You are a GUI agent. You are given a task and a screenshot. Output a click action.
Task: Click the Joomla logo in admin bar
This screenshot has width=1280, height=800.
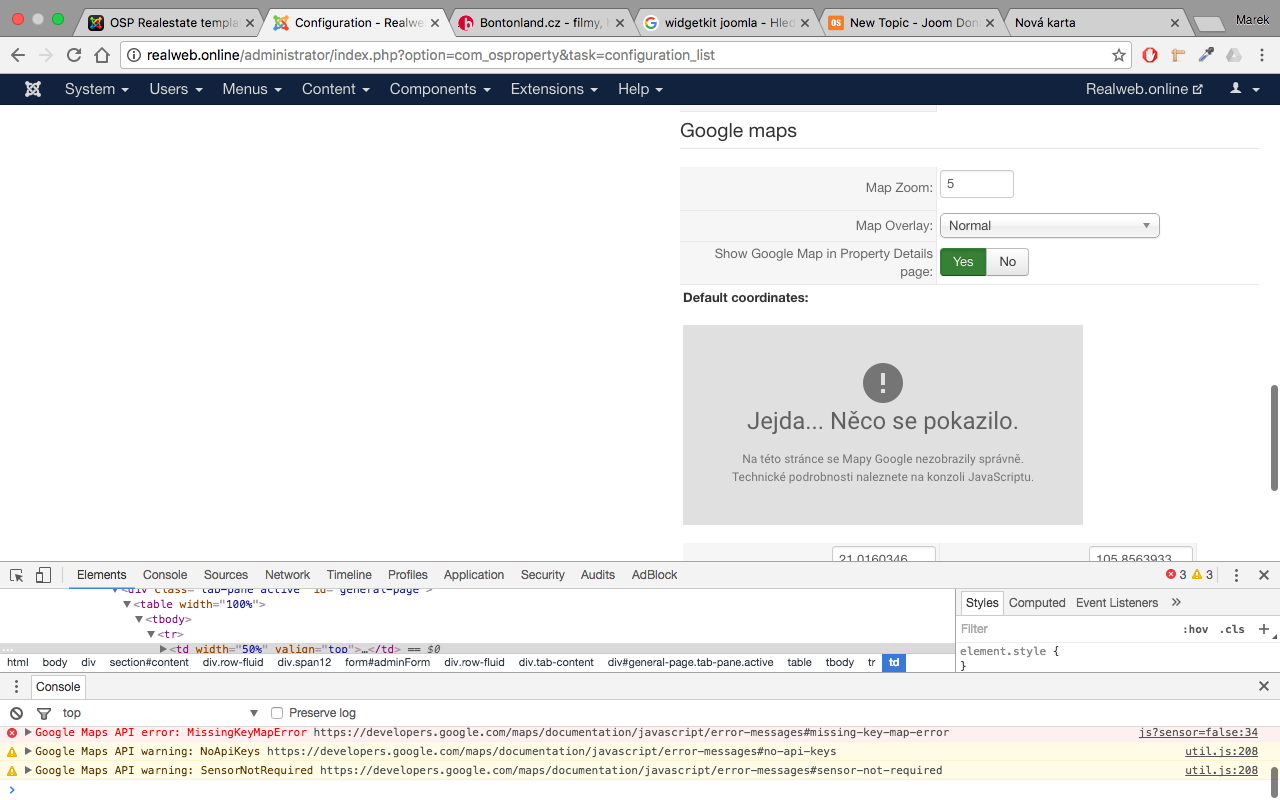point(33,89)
